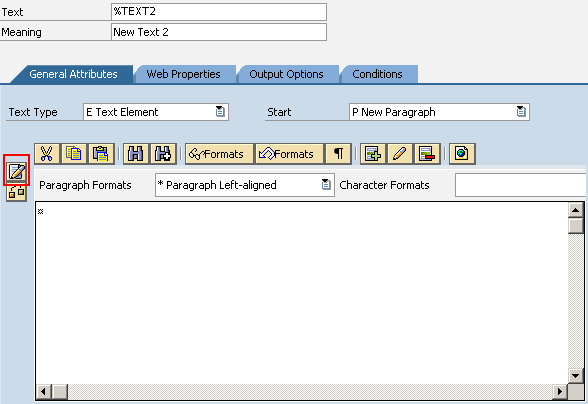Click the Paragraph Formats label
The width and height of the screenshot is (588, 404).
(85, 185)
